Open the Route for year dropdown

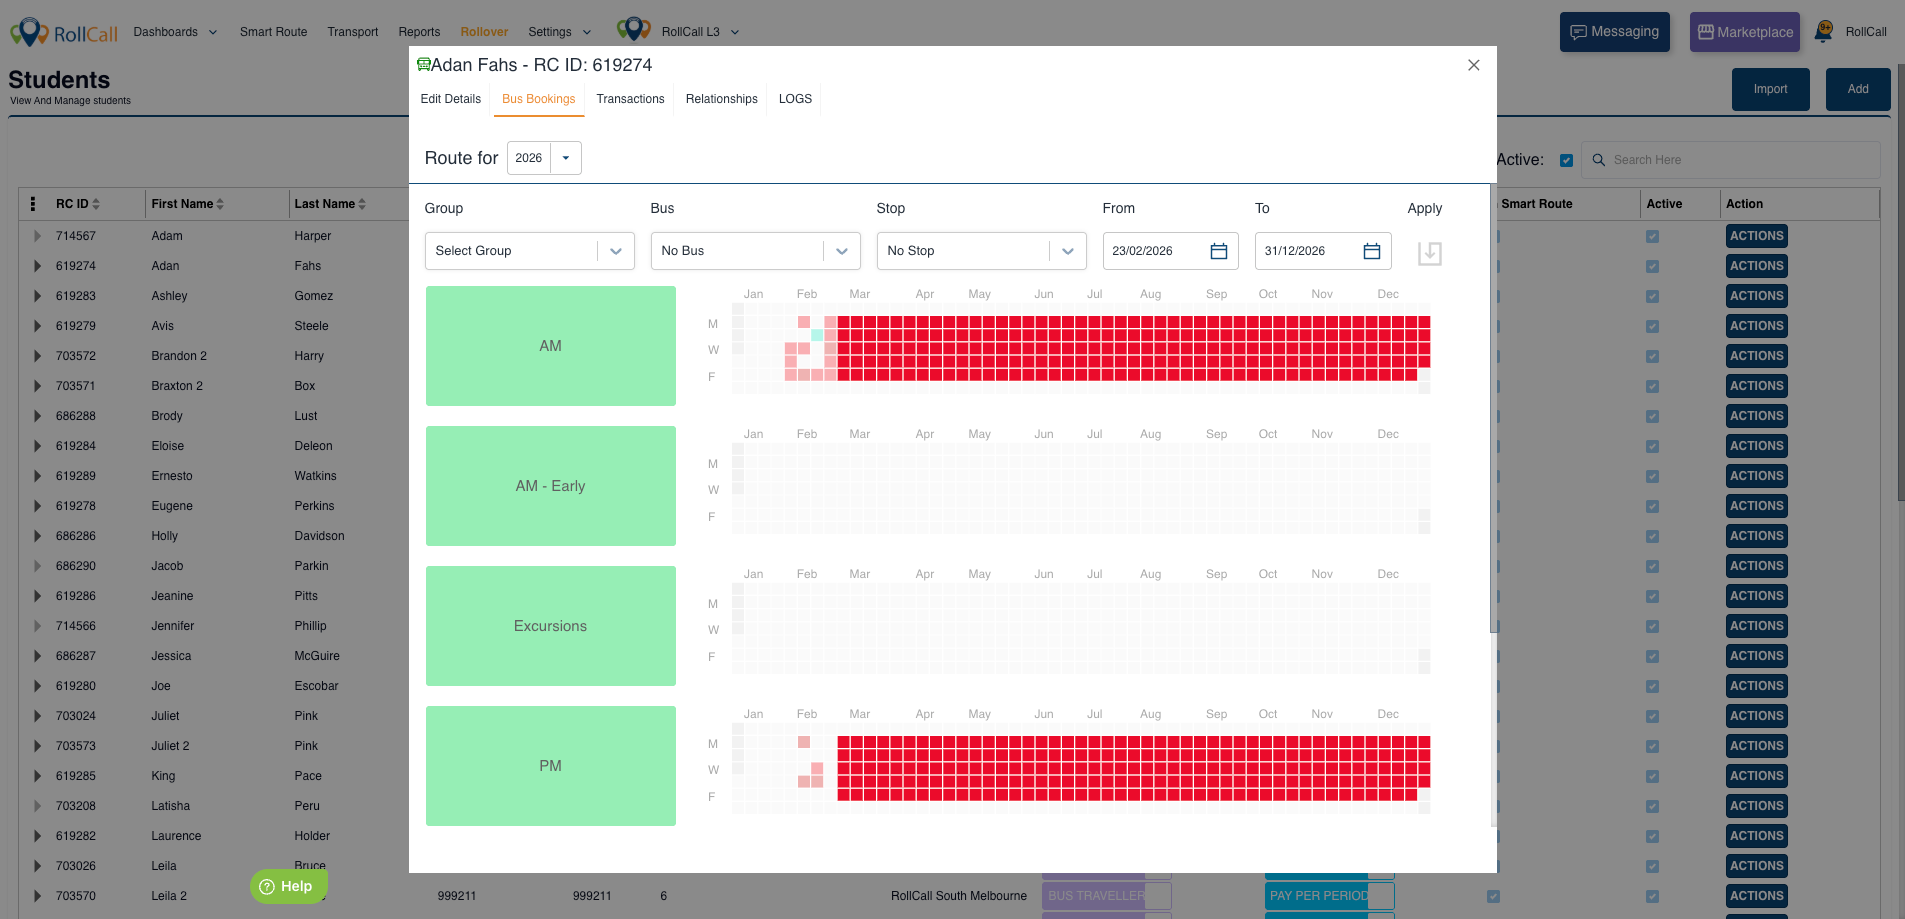pyautogui.click(x=565, y=158)
